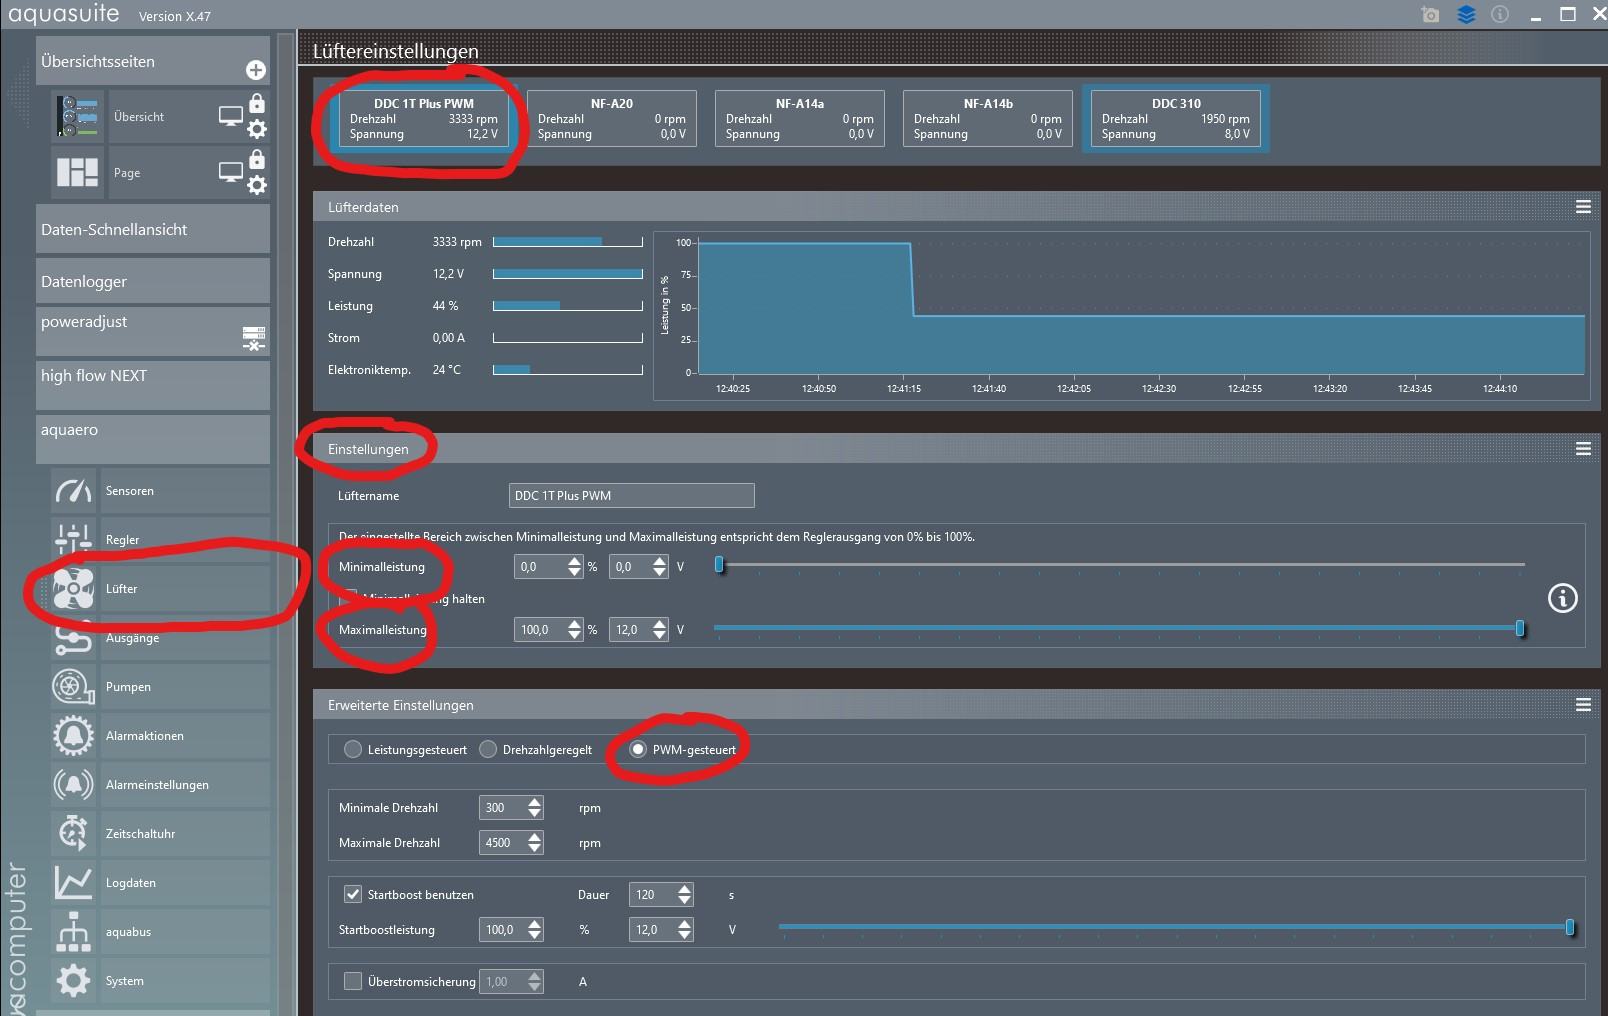This screenshot has width=1608, height=1016.
Task: Click the Startboostleistung slider handle
Action: pos(1570,928)
